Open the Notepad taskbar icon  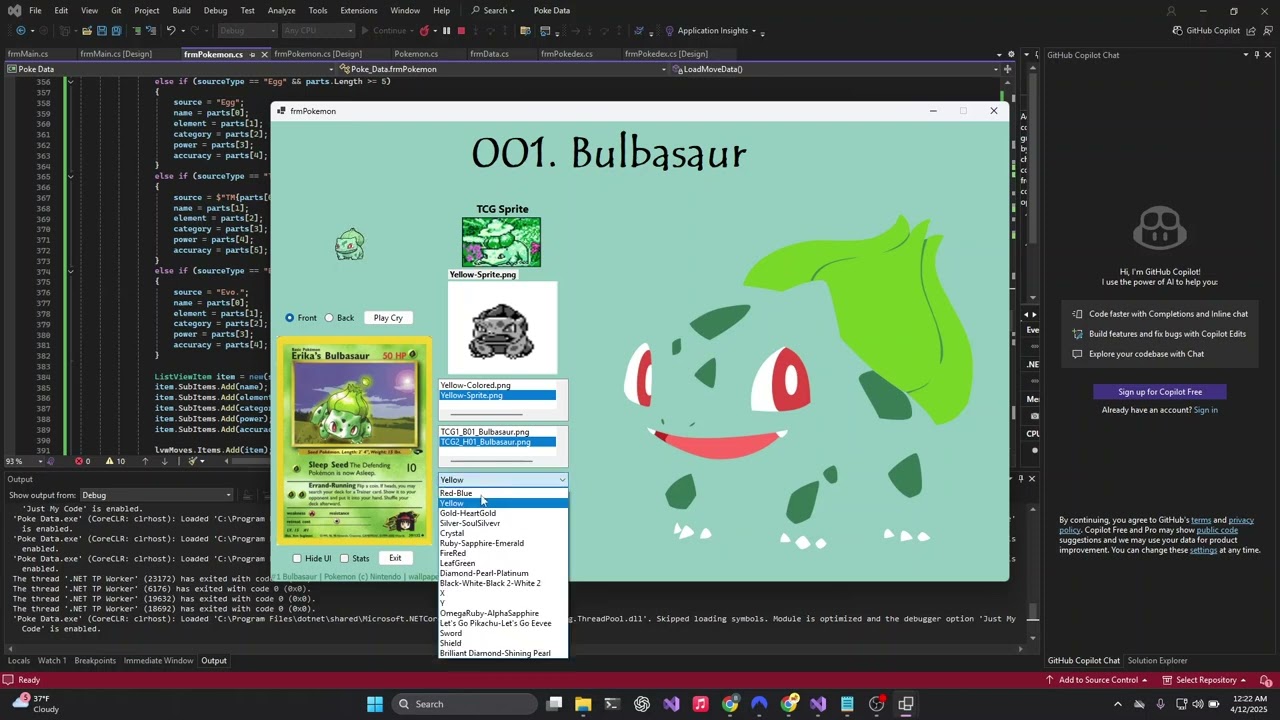point(847,704)
